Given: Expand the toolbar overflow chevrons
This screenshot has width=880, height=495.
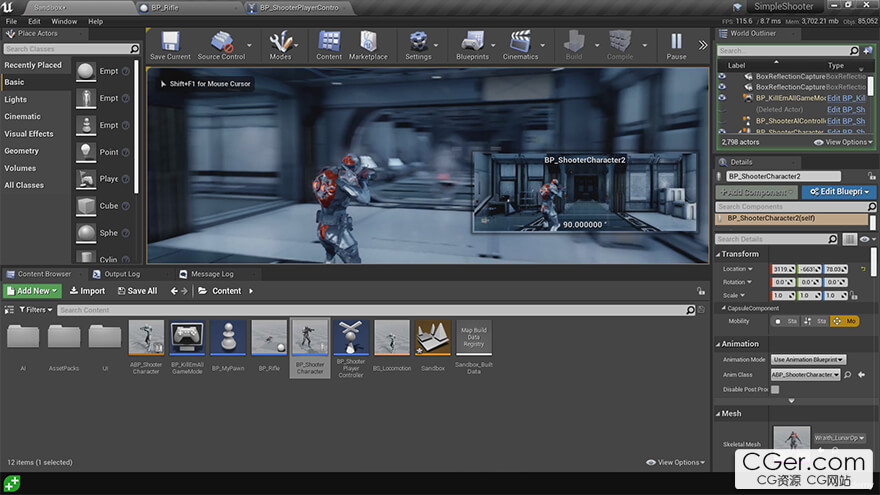Looking at the screenshot, I should pos(703,45).
